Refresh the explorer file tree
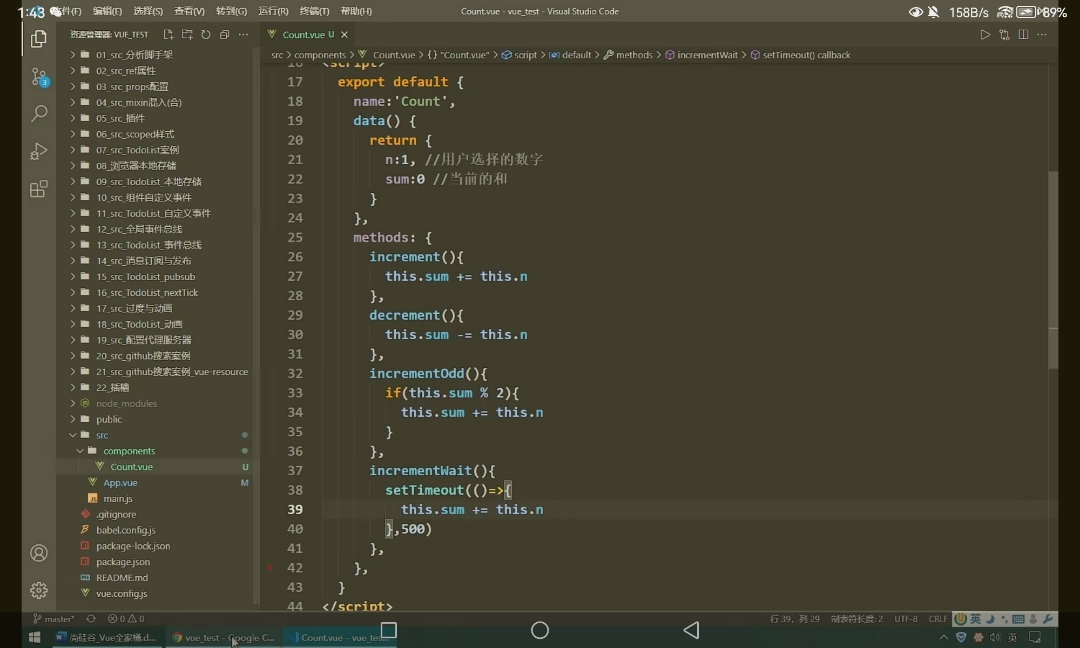This screenshot has height=648, width=1080. (x=205, y=34)
